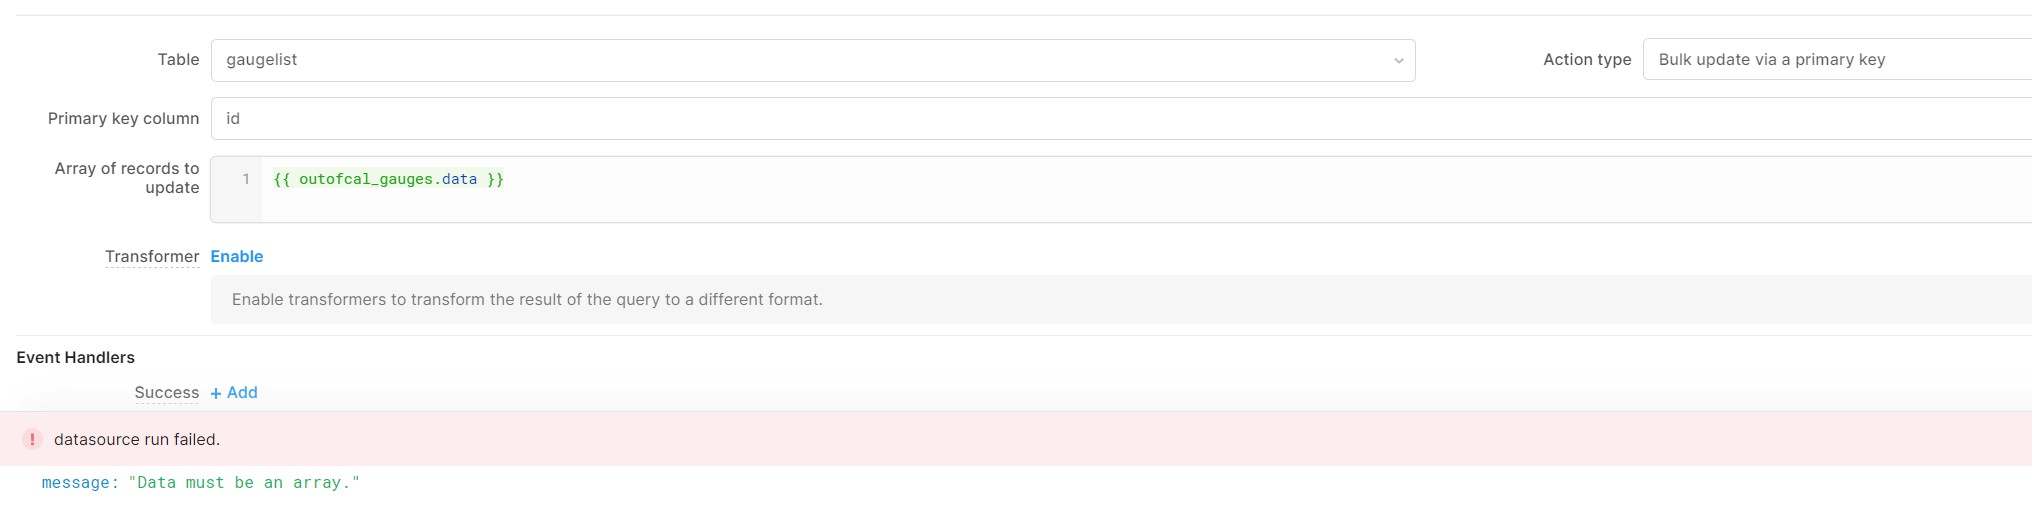Click the outofcal_gauges.data expression text
2032x532 pixels.
click(x=388, y=179)
